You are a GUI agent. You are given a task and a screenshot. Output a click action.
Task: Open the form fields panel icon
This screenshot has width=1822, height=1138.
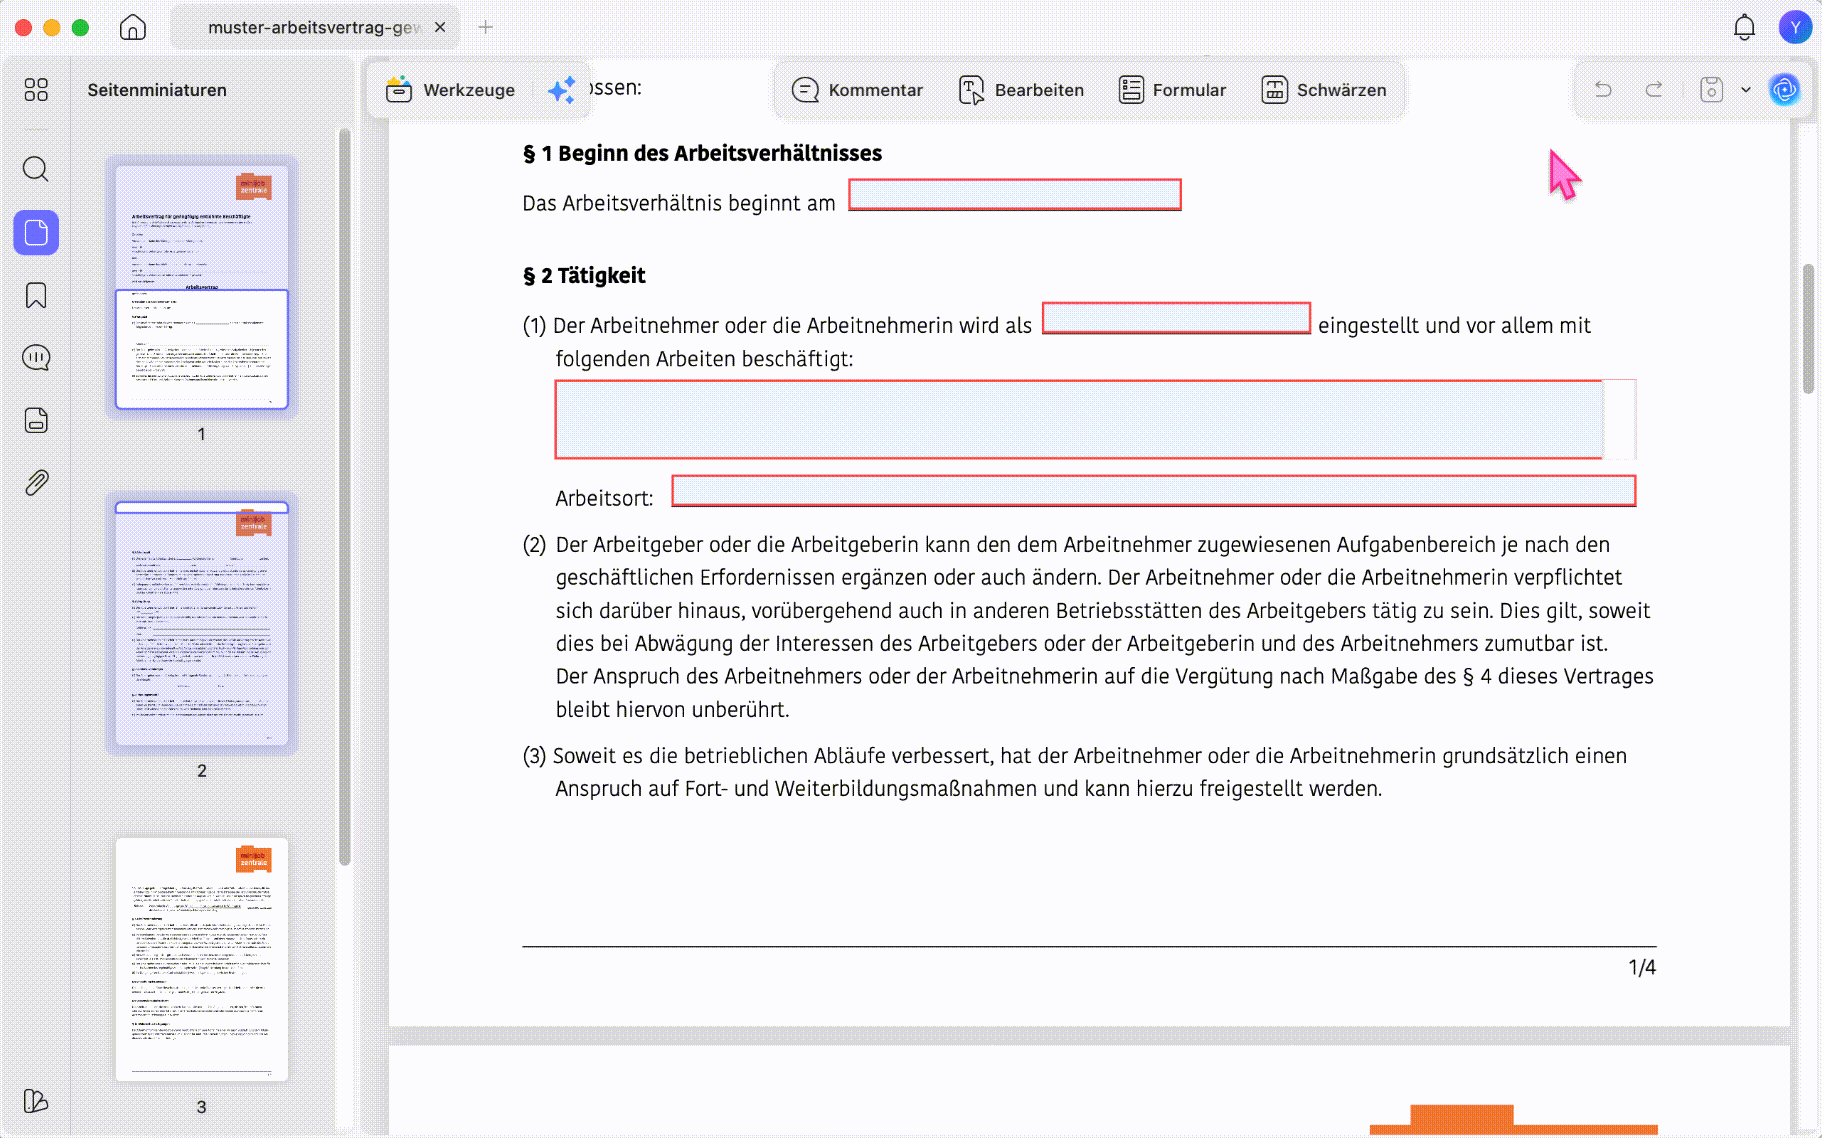[36, 420]
